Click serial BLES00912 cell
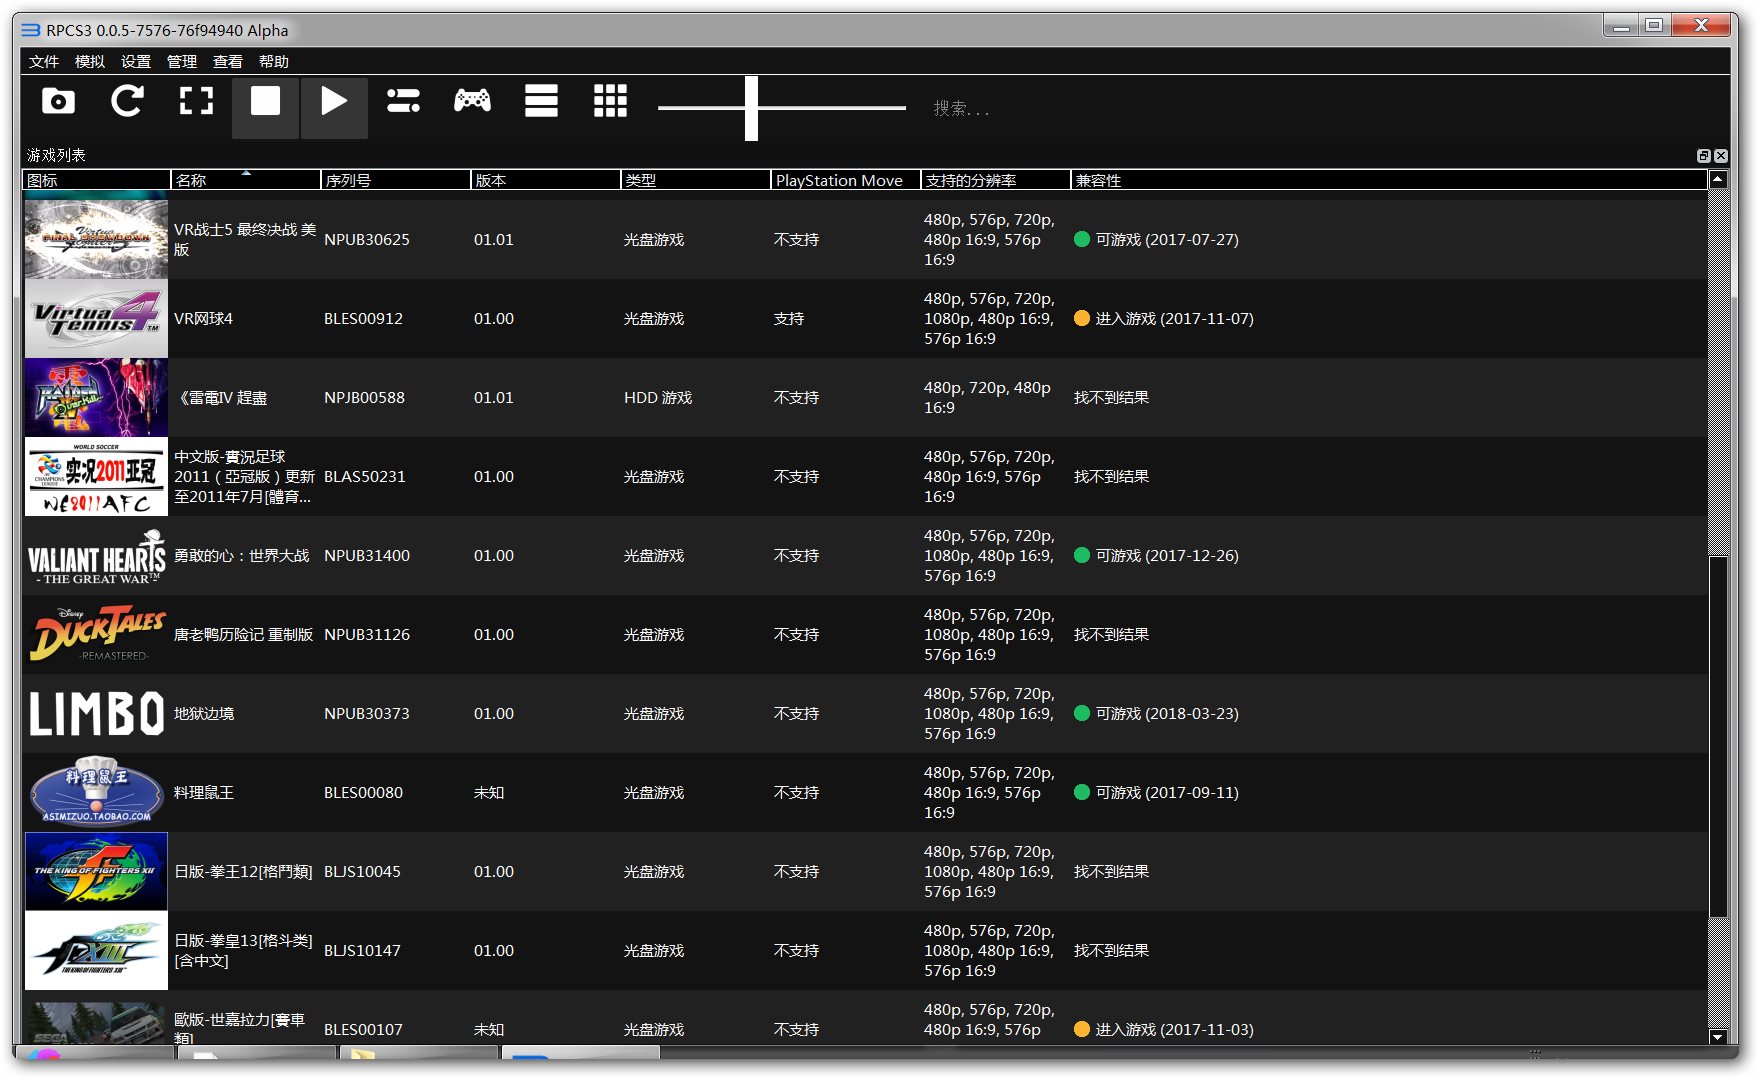Viewport: 1759px width, 1079px height. pos(363,319)
